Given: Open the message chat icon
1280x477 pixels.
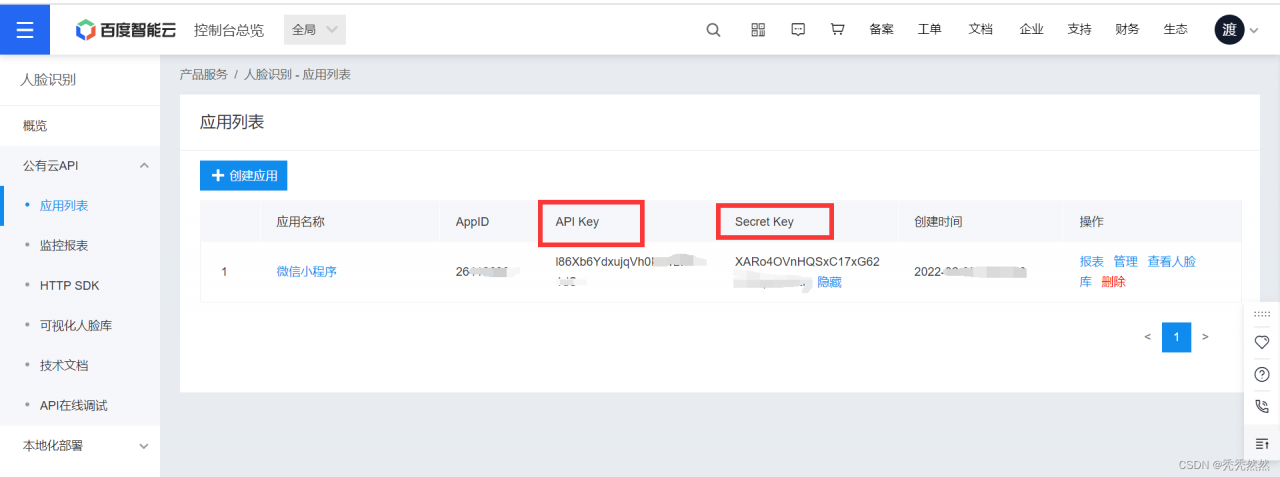Looking at the screenshot, I should tap(798, 30).
